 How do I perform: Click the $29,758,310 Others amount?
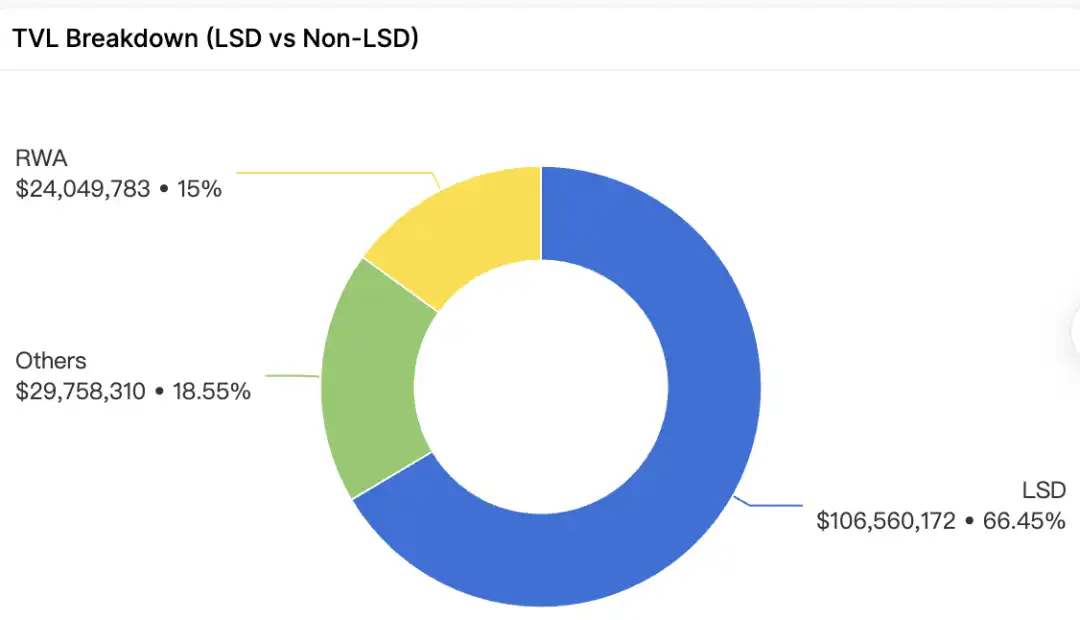coord(83,391)
